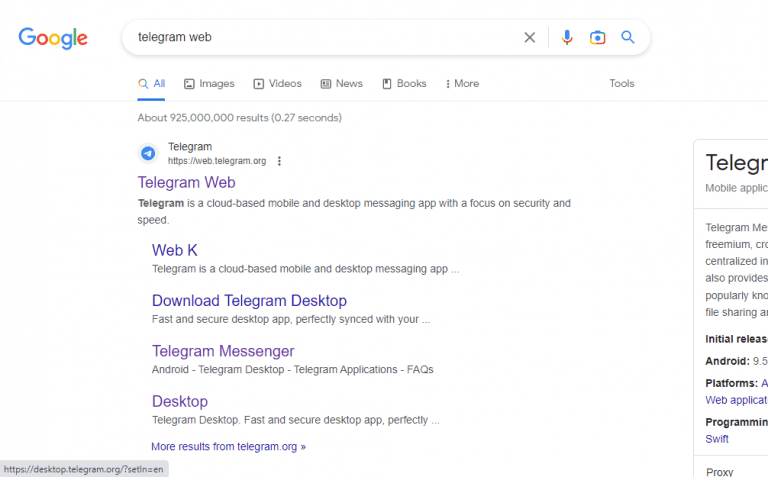Click the Google logo
This screenshot has width=768, height=480.
[x=53, y=38]
